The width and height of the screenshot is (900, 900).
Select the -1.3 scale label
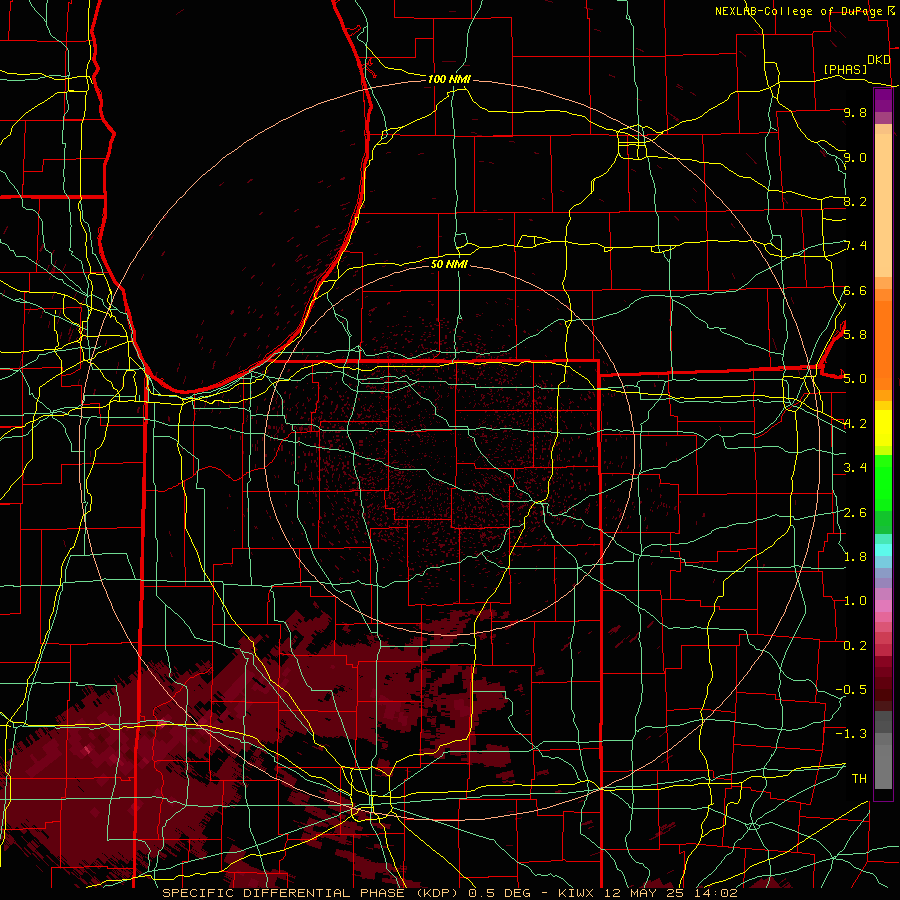[x=851, y=734]
